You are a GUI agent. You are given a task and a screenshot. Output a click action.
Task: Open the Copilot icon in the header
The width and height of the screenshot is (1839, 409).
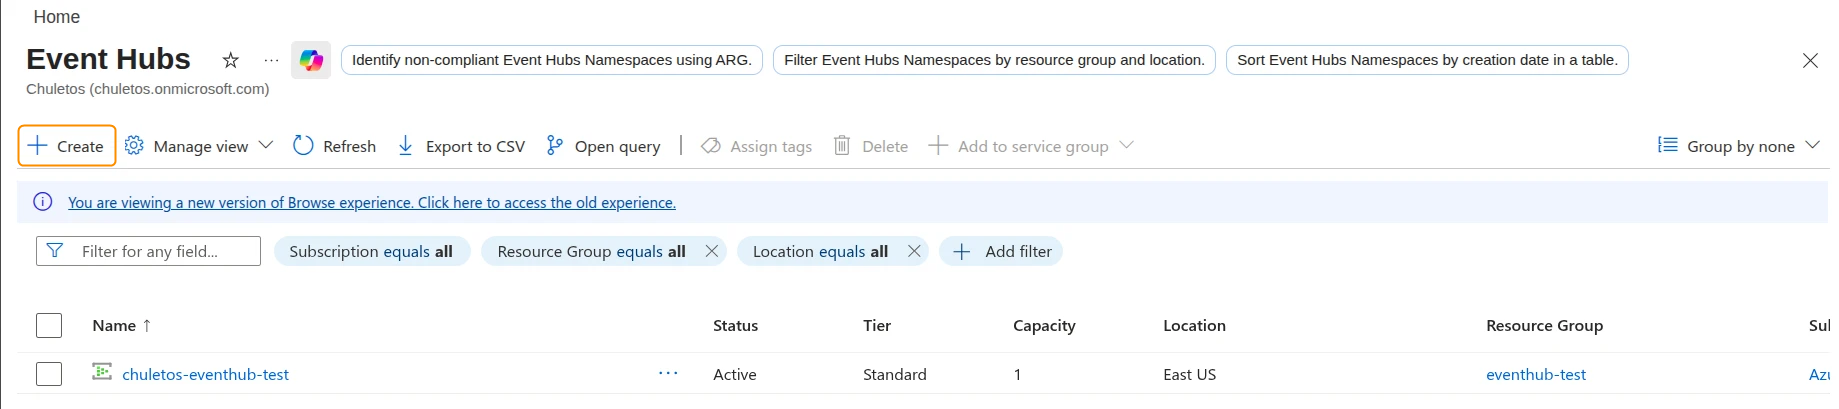pyautogui.click(x=311, y=60)
